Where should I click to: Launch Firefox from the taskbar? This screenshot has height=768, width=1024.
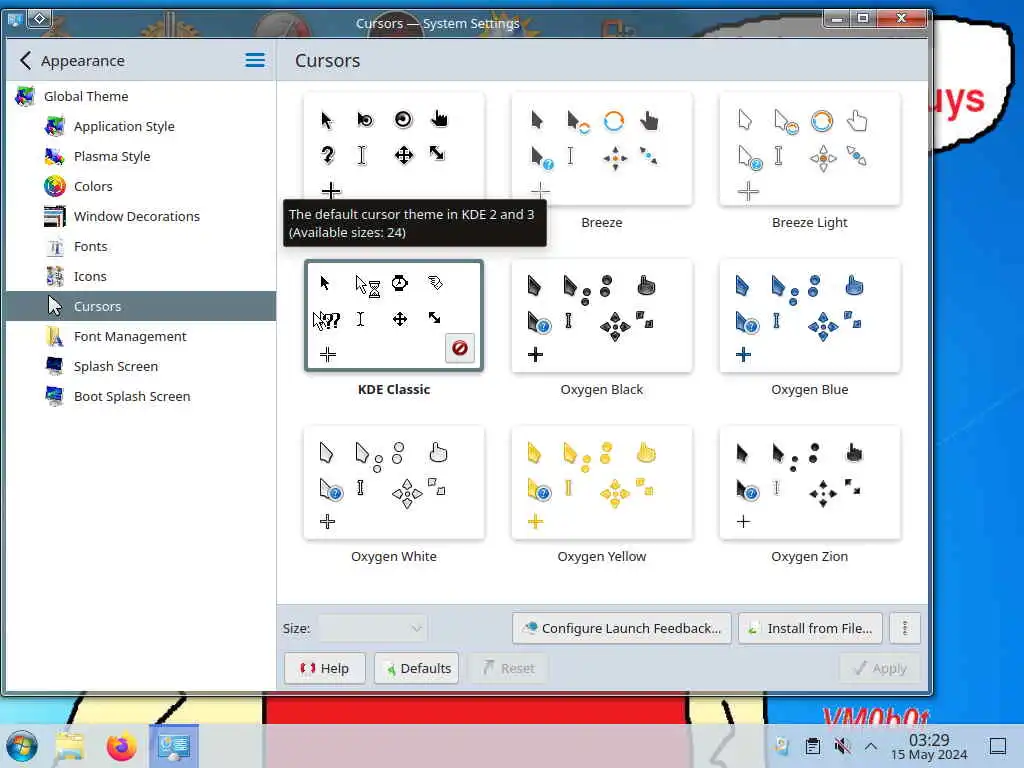(121, 746)
